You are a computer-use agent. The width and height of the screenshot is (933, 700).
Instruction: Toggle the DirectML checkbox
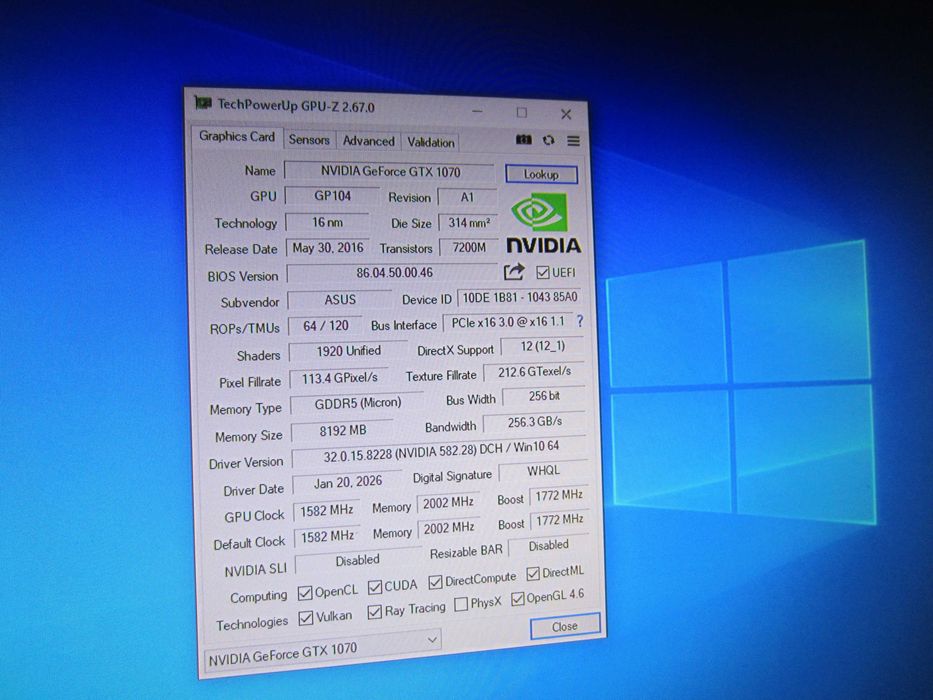pos(533,573)
